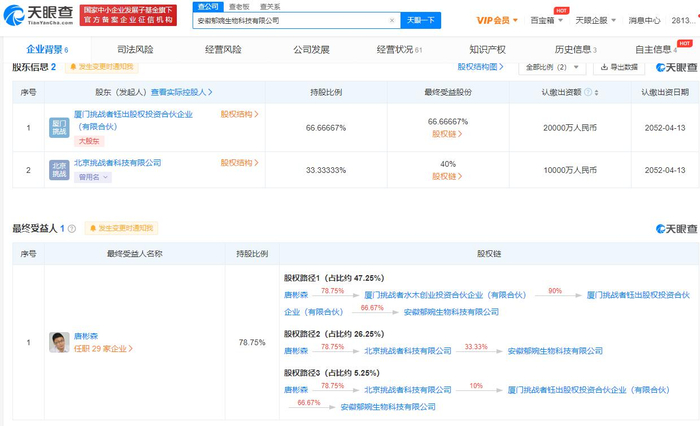Open 唐彬森's profile photo
The width and height of the screenshot is (700, 426).
click(x=60, y=342)
